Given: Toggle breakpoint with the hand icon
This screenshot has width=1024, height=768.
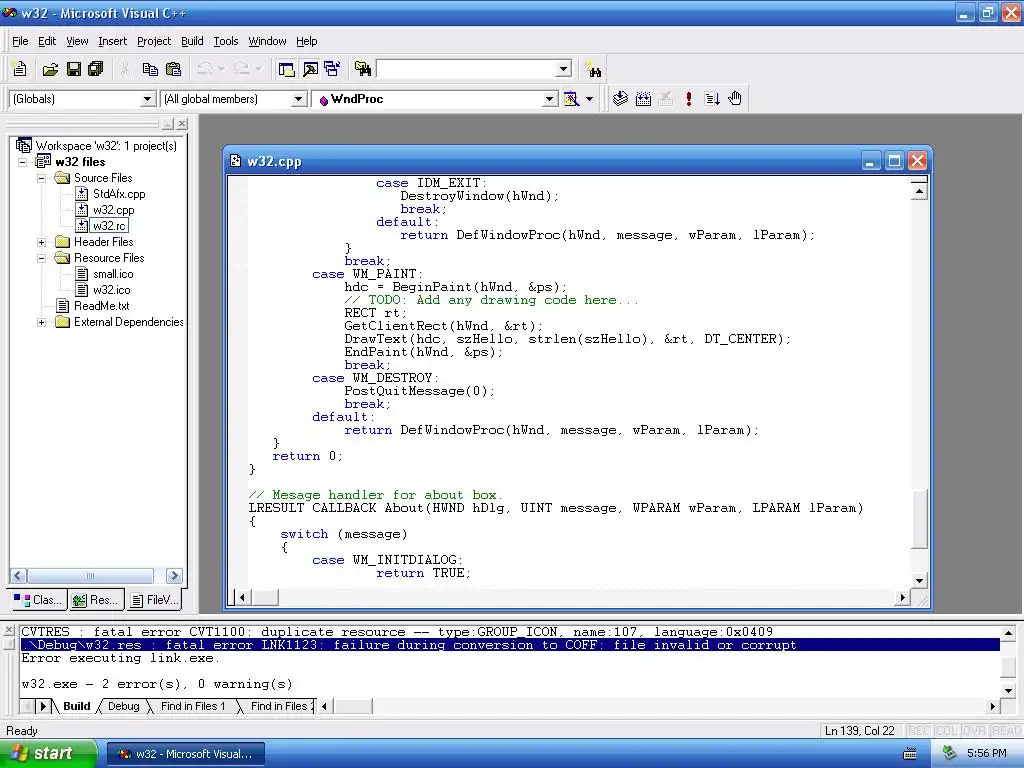Looking at the screenshot, I should [735, 99].
